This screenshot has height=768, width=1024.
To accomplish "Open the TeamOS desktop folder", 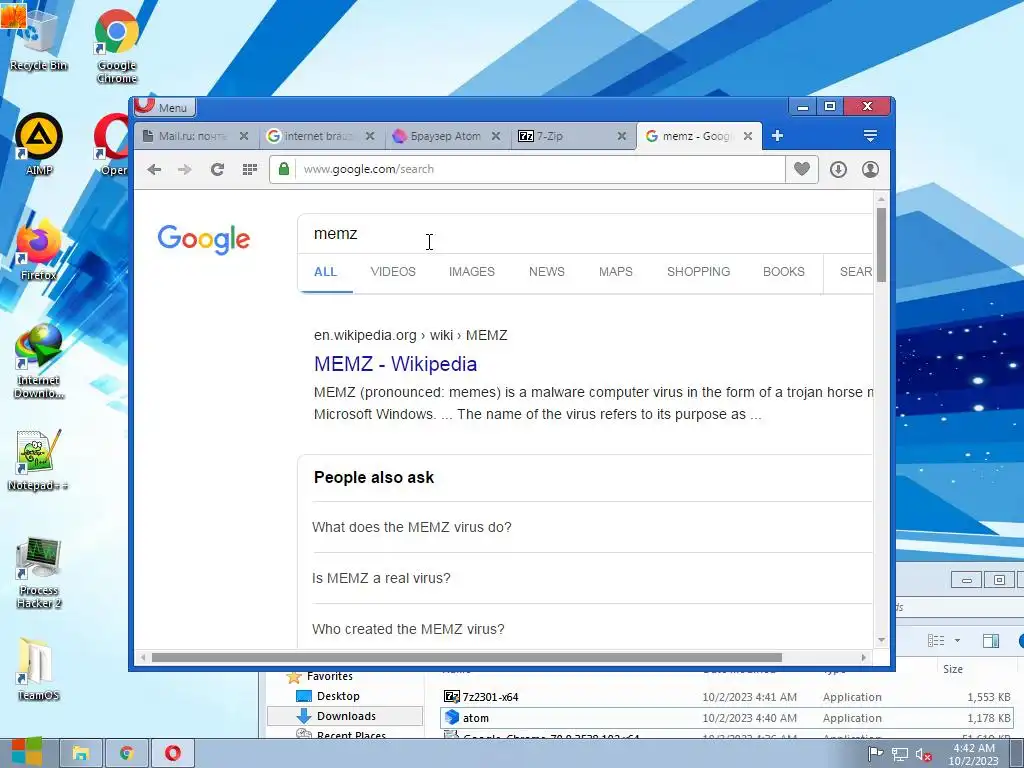I will click(x=38, y=669).
